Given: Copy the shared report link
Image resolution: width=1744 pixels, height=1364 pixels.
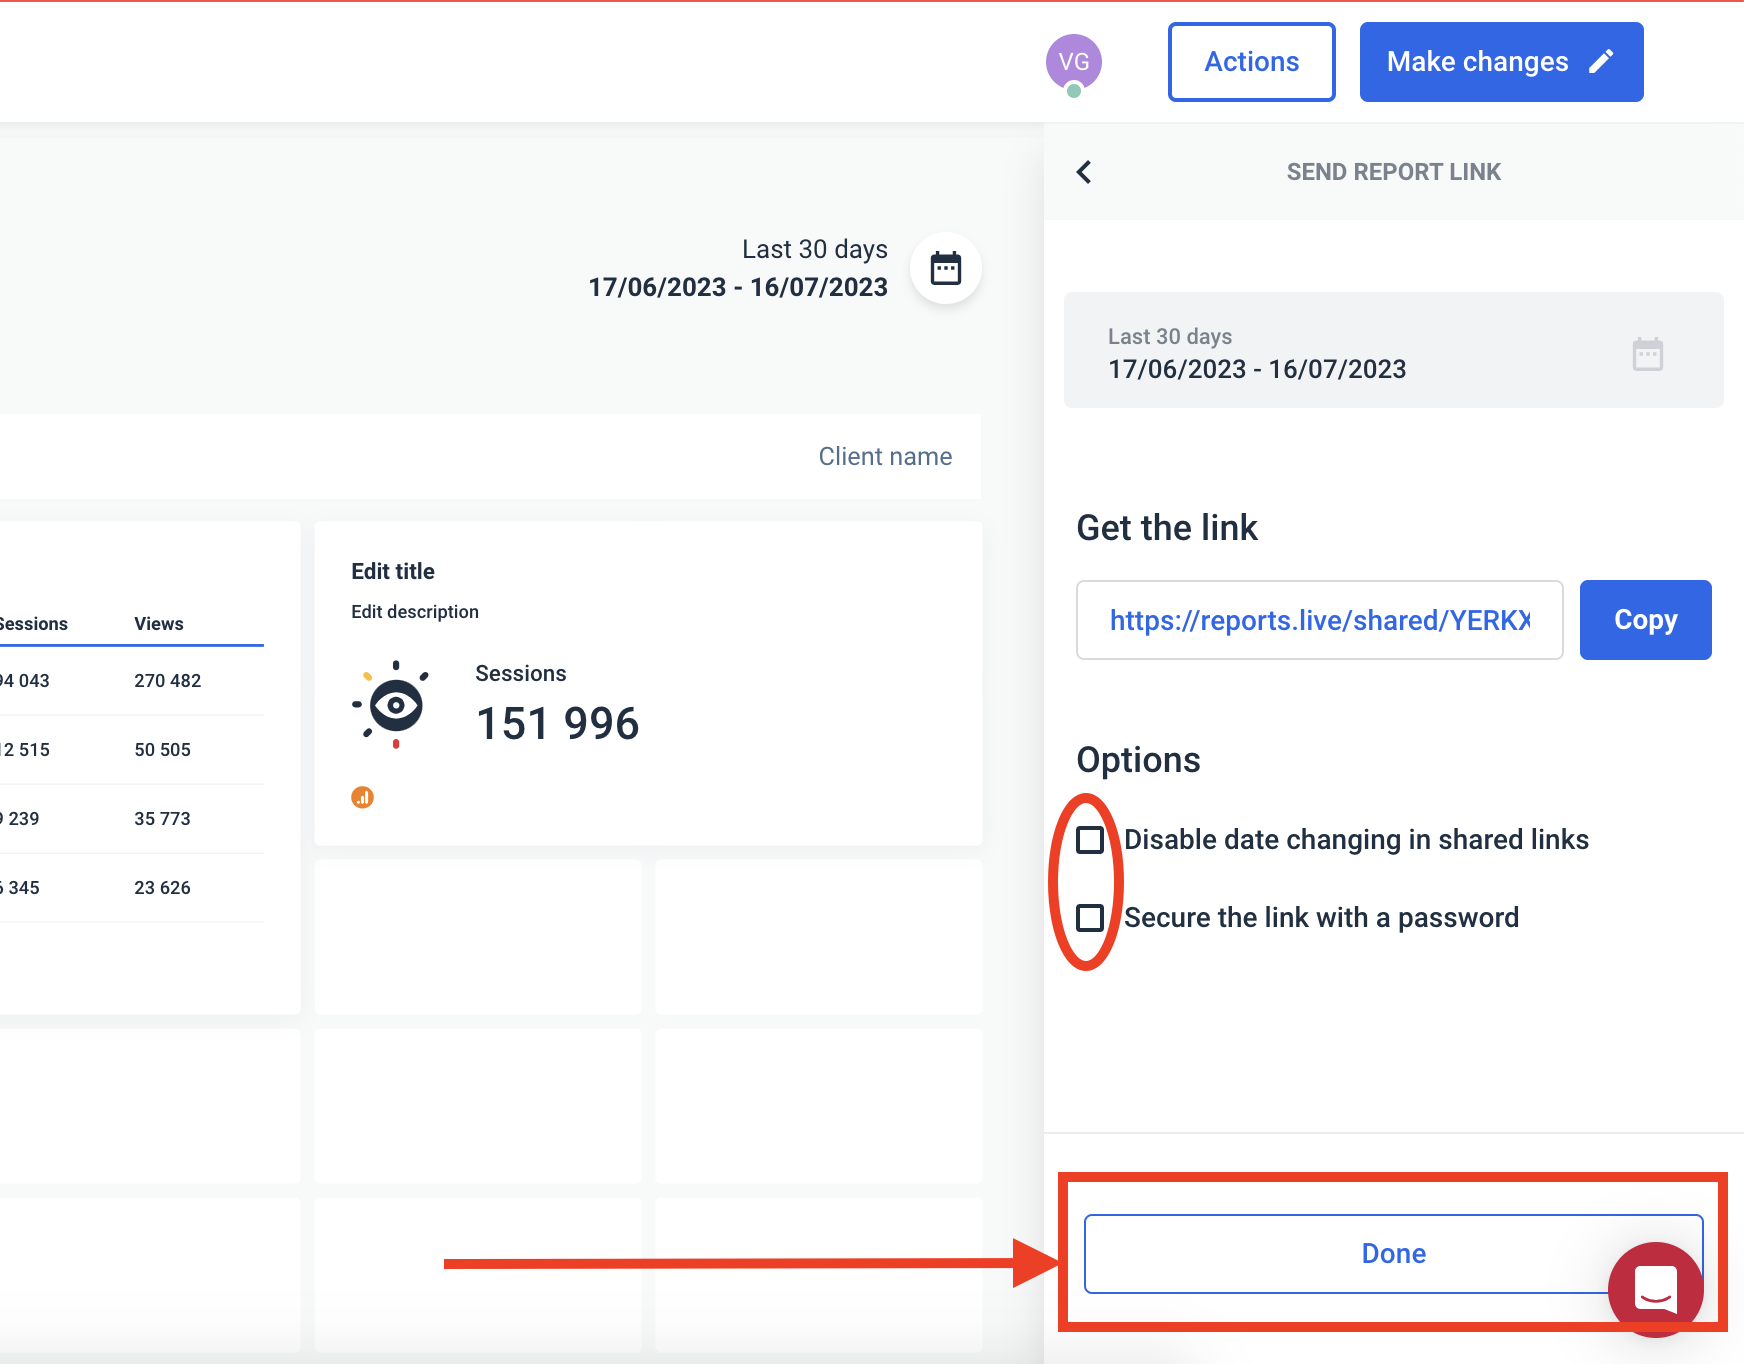Looking at the screenshot, I should pos(1645,620).
